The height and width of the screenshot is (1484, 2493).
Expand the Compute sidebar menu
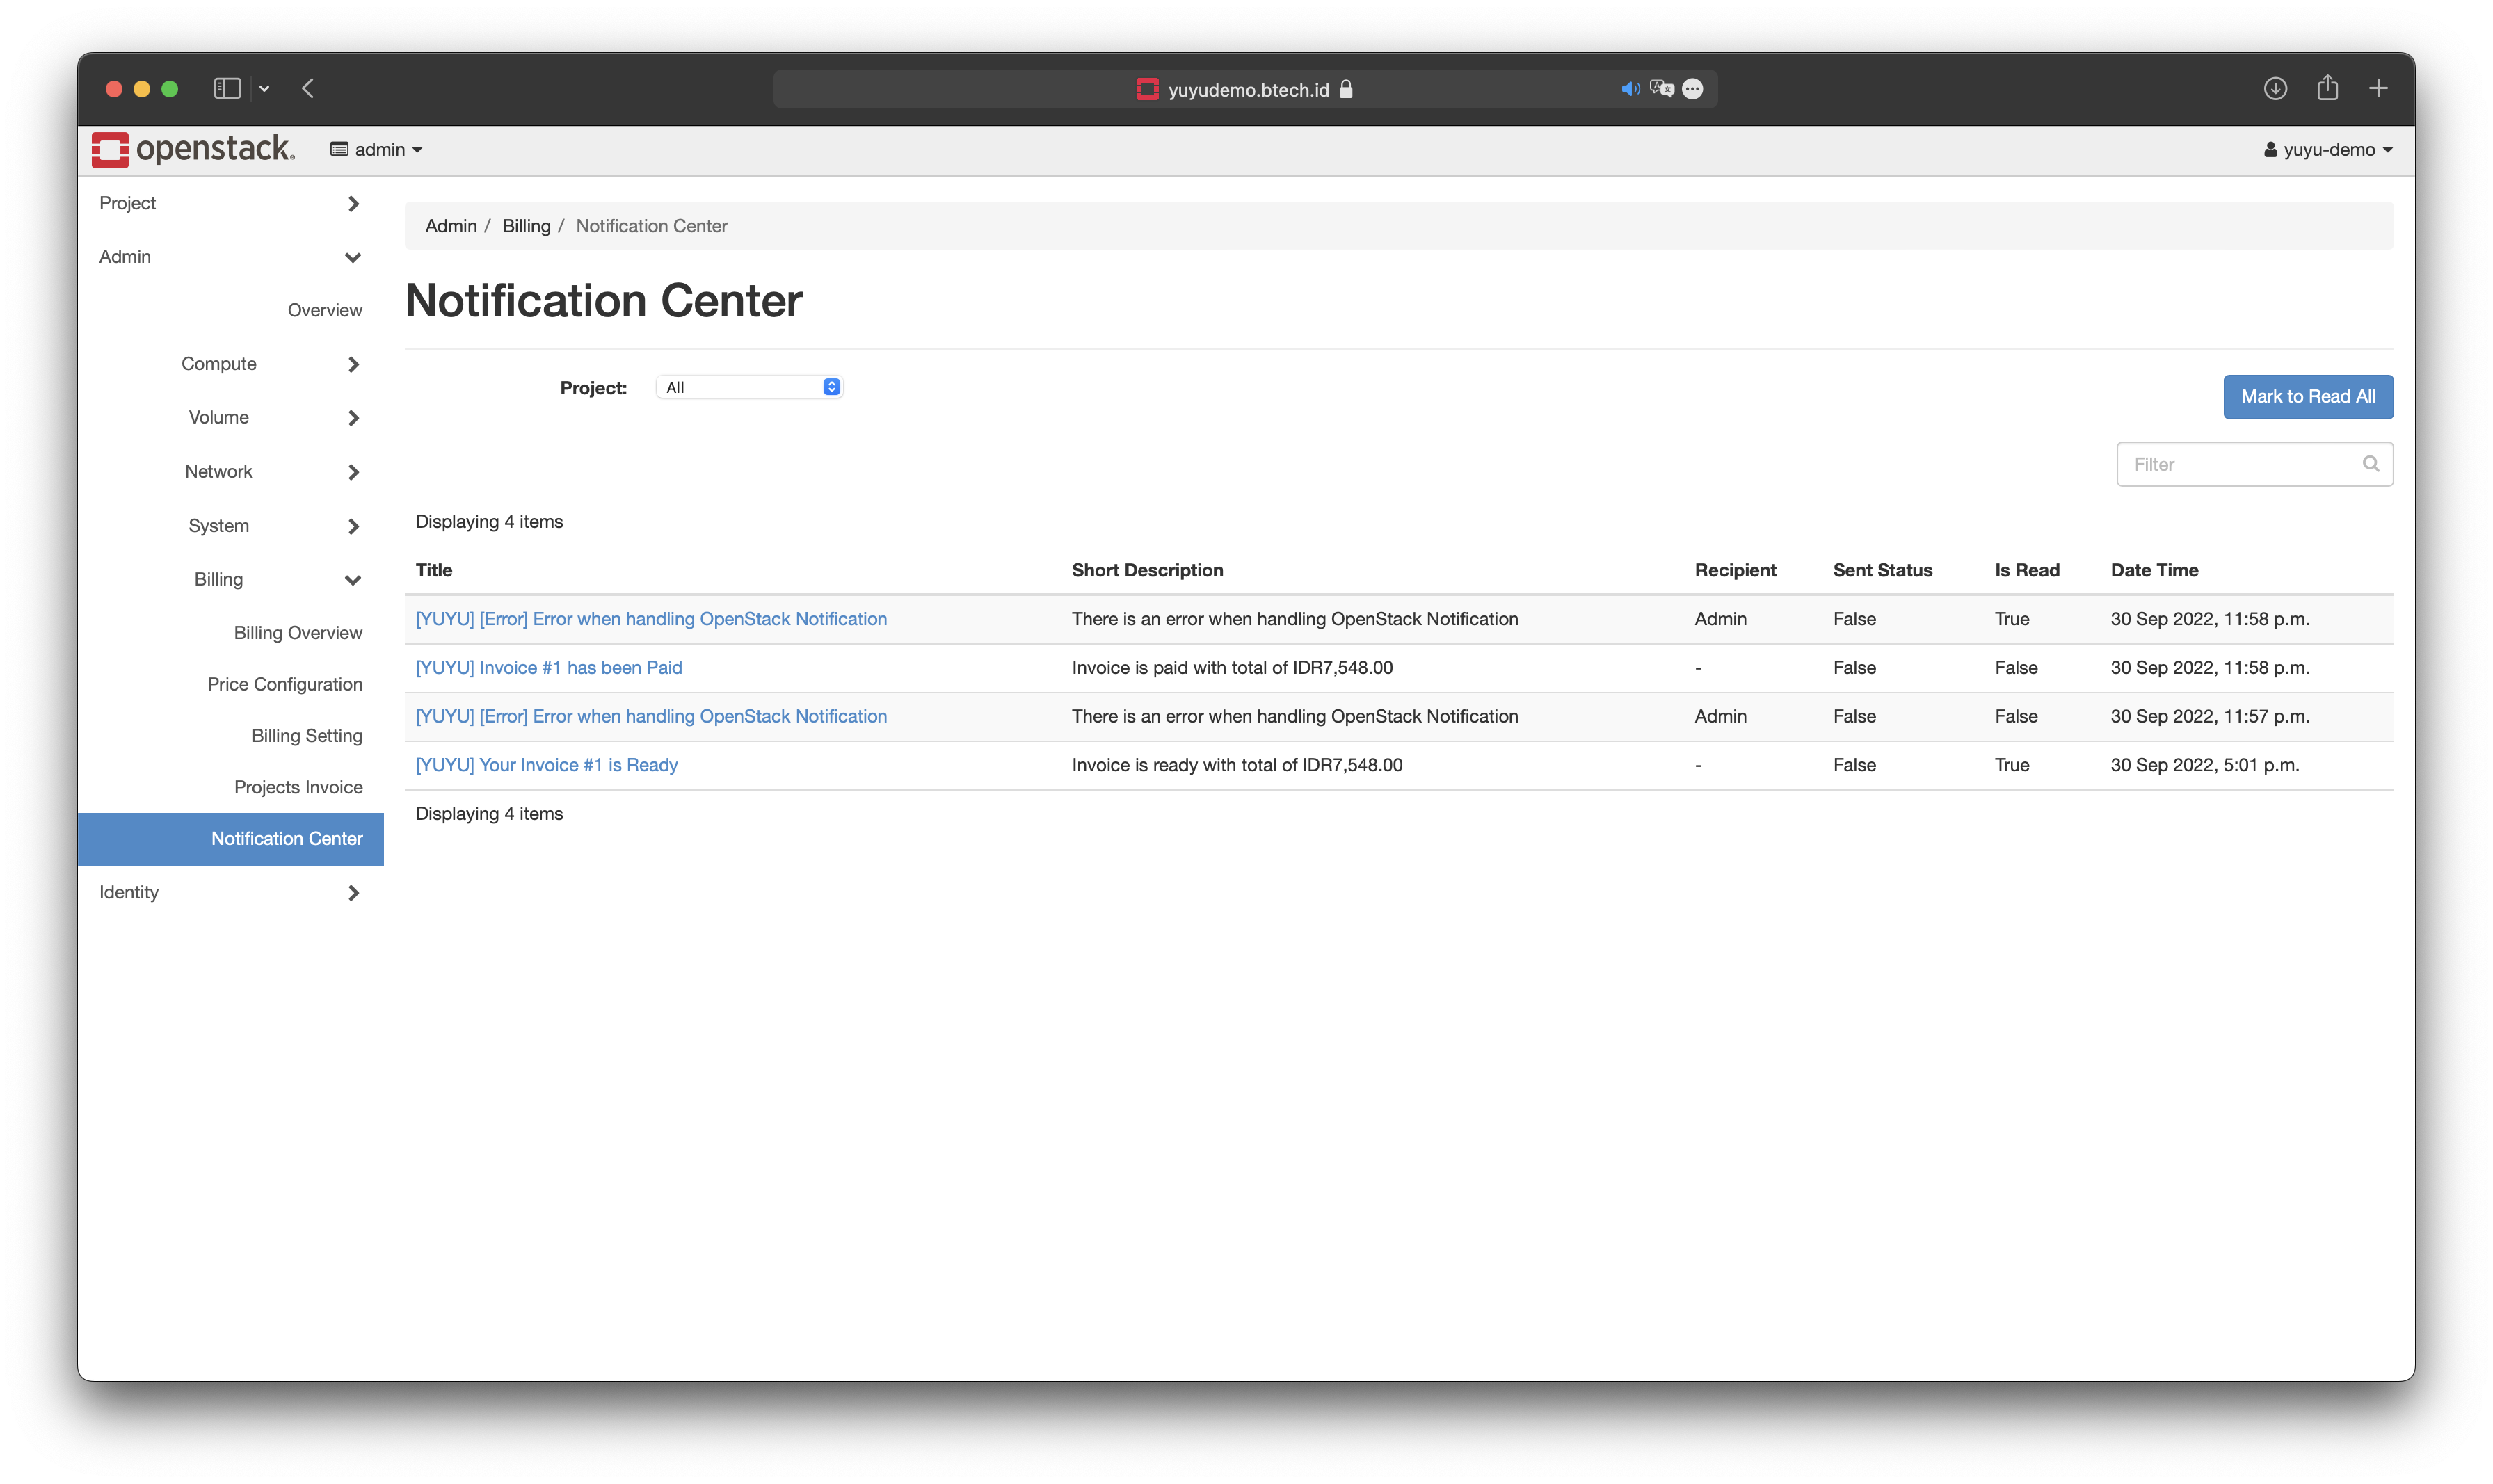click(x=219, y=362)
